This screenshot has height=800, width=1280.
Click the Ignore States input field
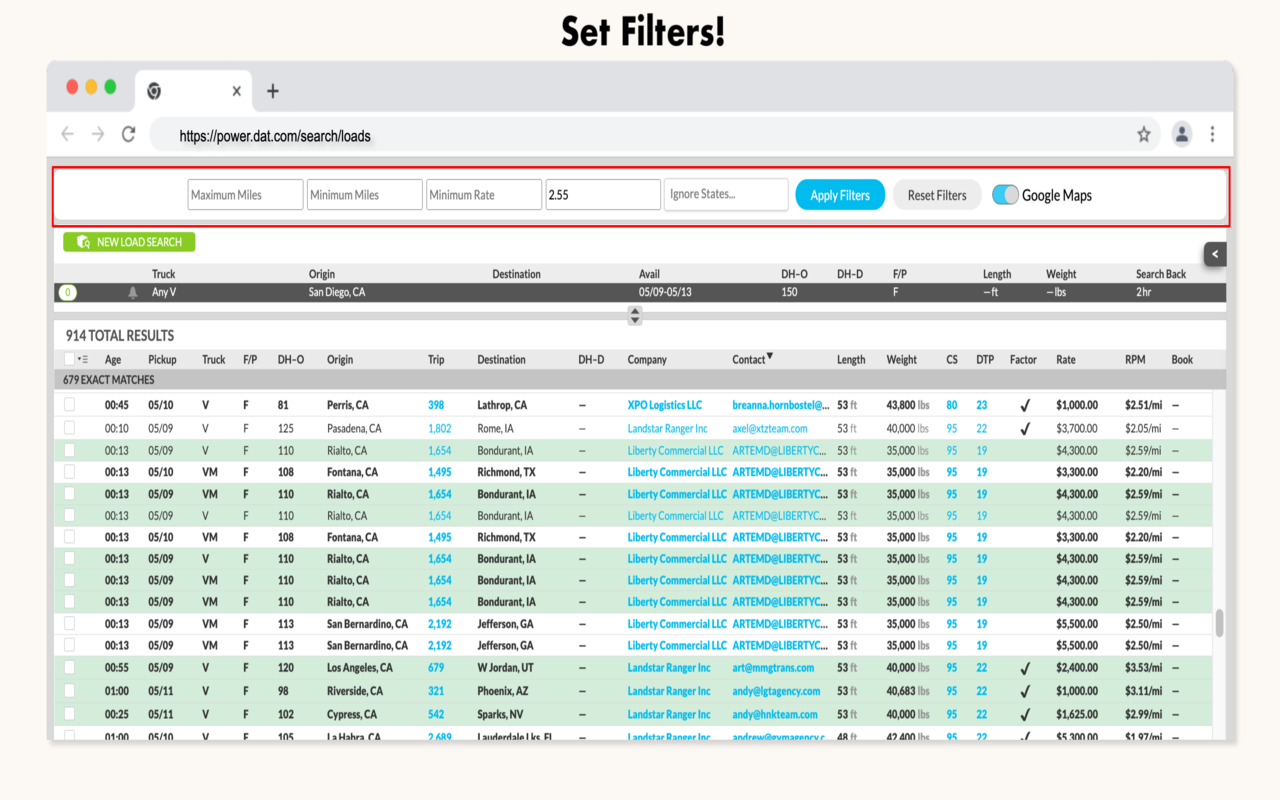pos(726,195)
